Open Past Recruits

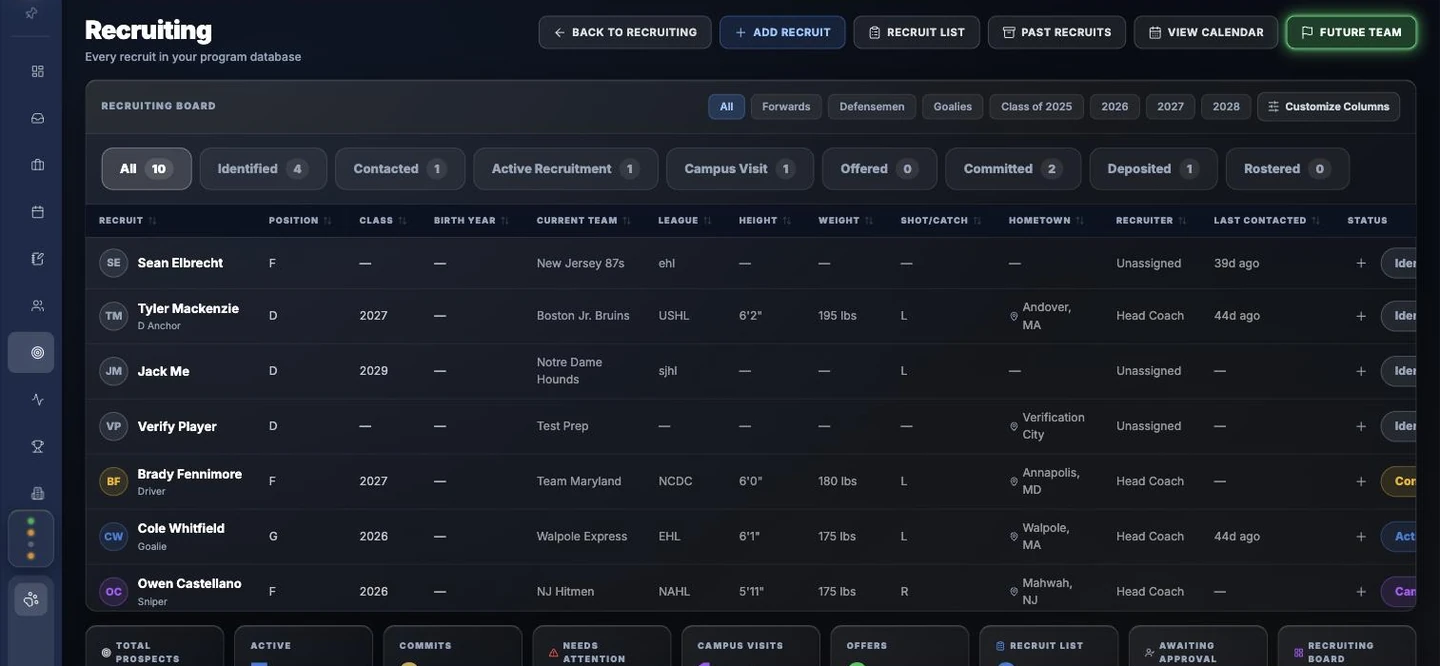pos(1057,32)
